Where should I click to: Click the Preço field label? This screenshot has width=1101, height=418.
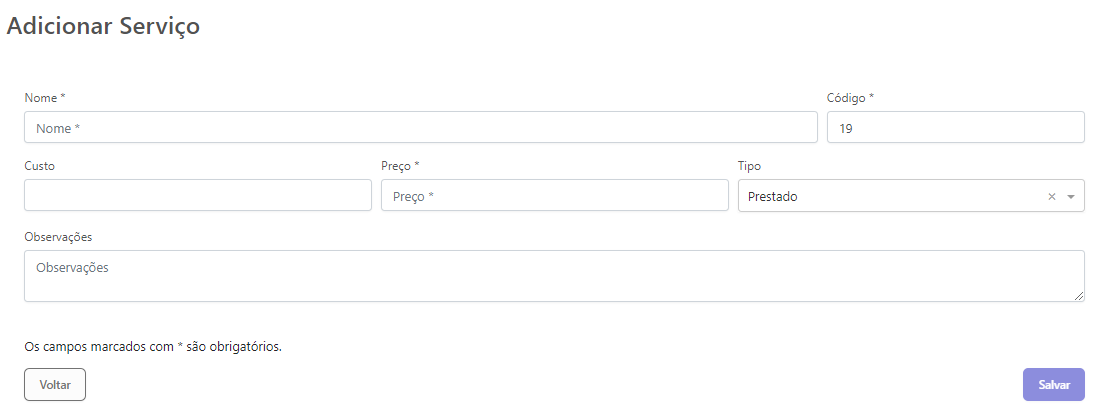(x=400, y=166)
